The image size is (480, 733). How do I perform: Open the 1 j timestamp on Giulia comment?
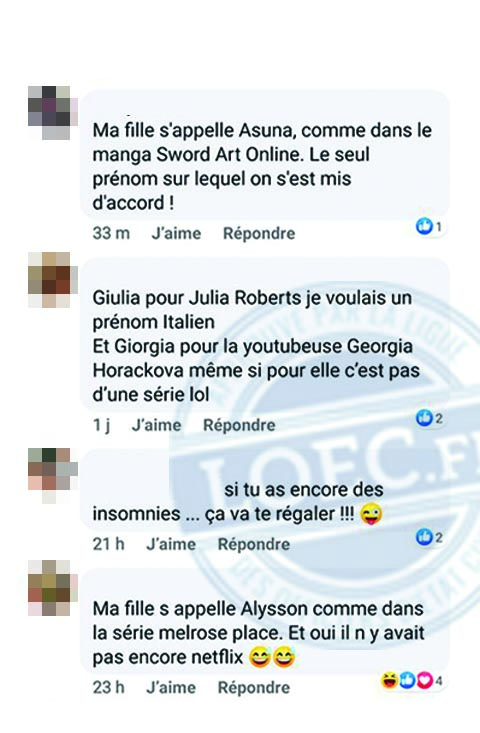pos(101,425)
